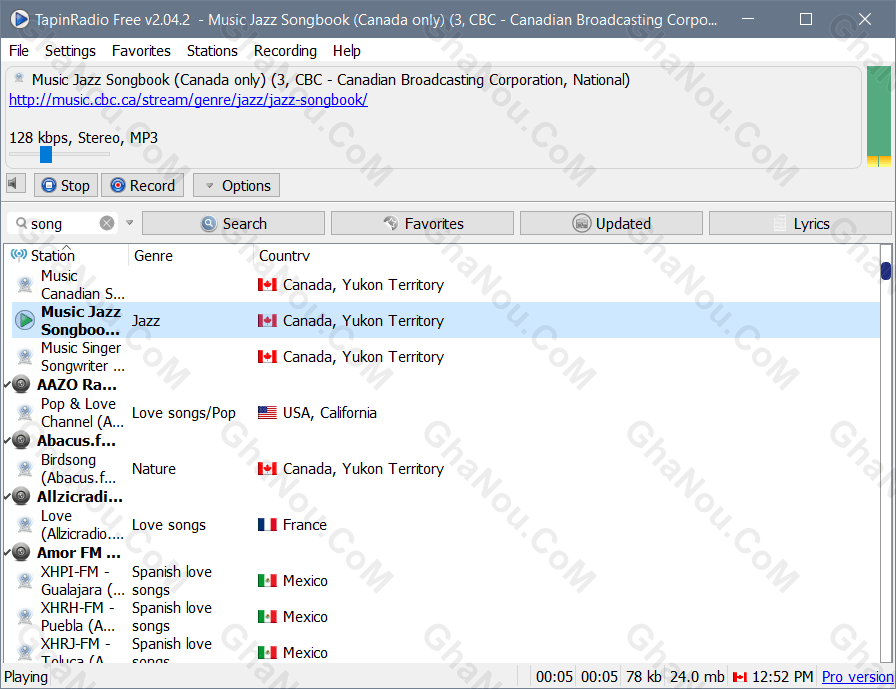The image size is (896, 689).
Task: Mute audio with the speaker icon
Action: tap(15, 184)
